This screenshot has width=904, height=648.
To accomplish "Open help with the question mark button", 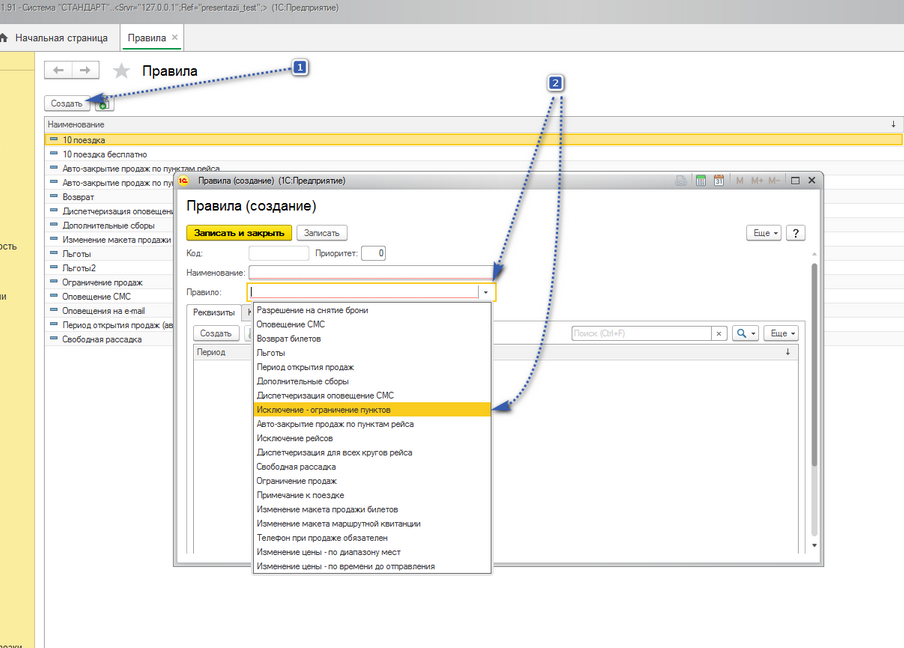I will click(x=796, y=233).
